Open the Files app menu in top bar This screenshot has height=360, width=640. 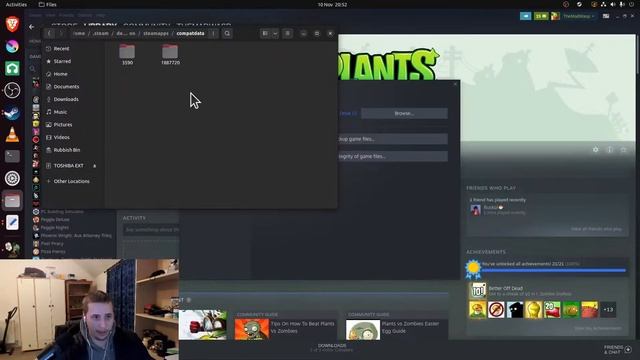[47, 4]
